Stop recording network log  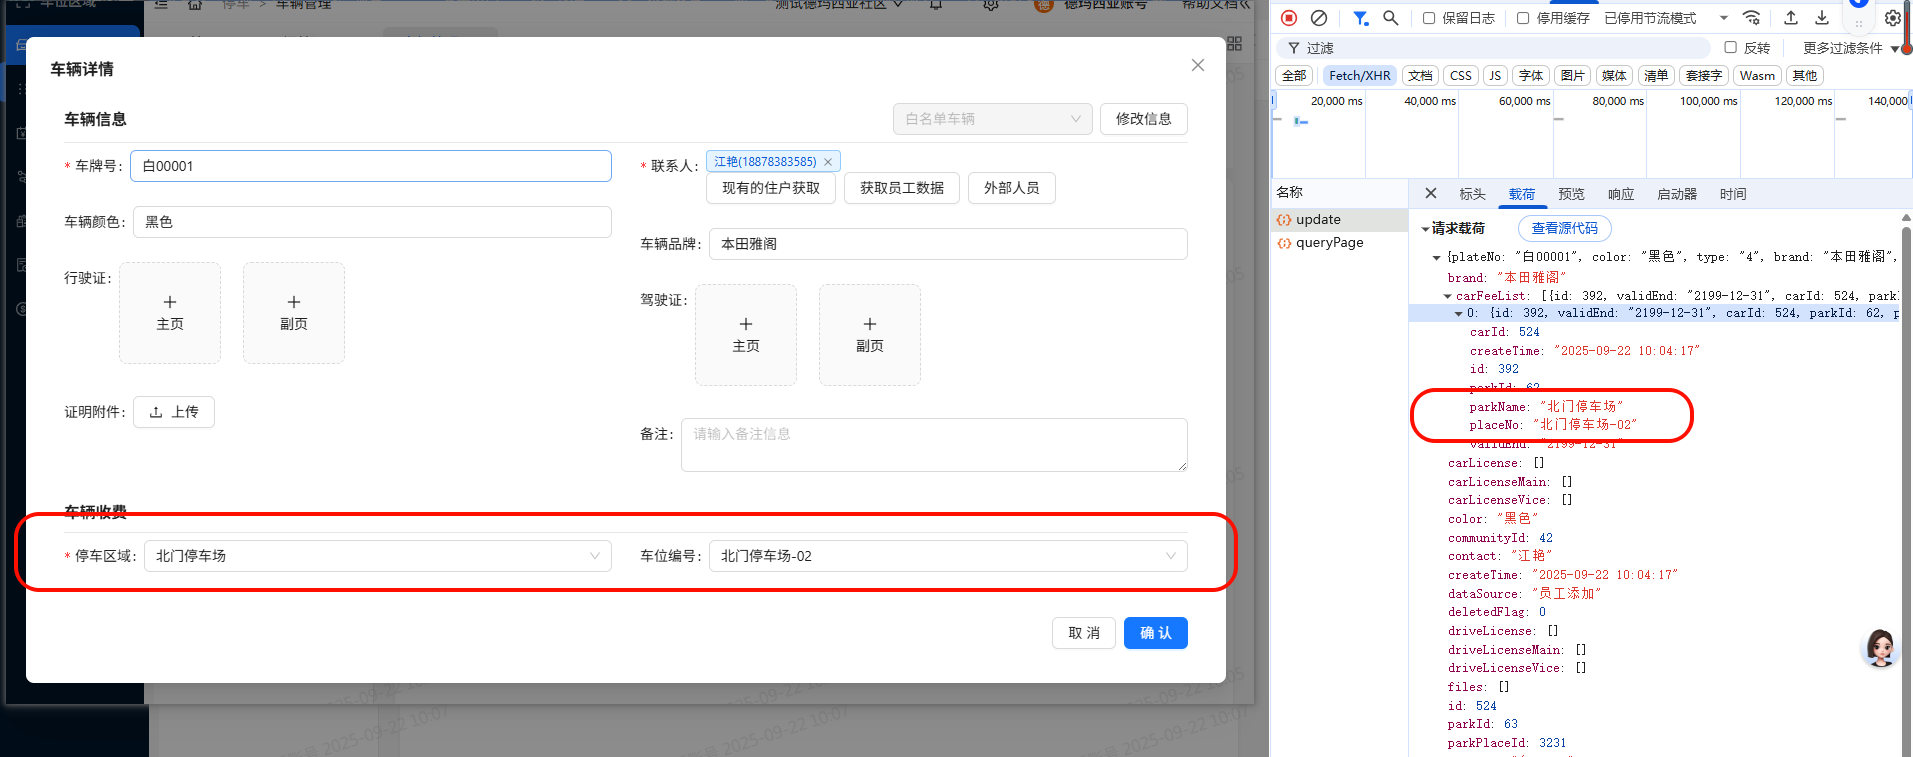(1289, 18)
